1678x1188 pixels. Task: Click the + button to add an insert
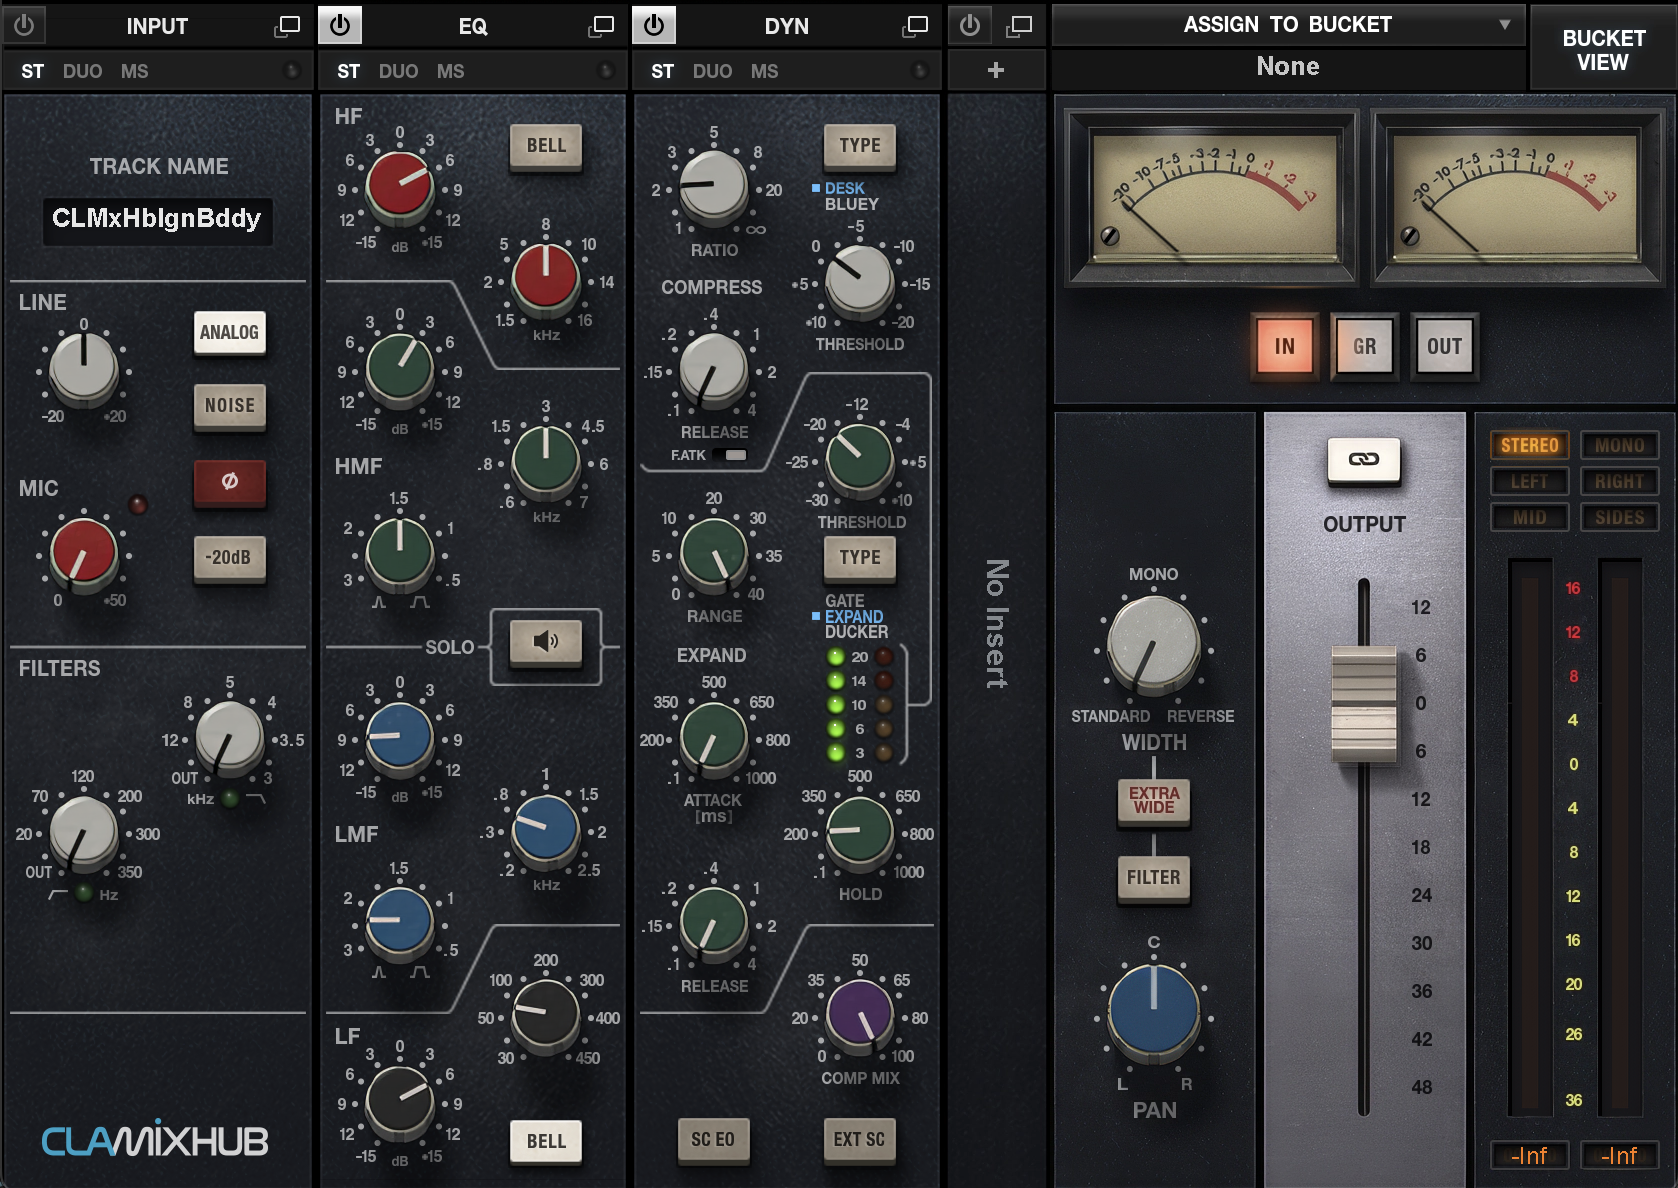995,69
